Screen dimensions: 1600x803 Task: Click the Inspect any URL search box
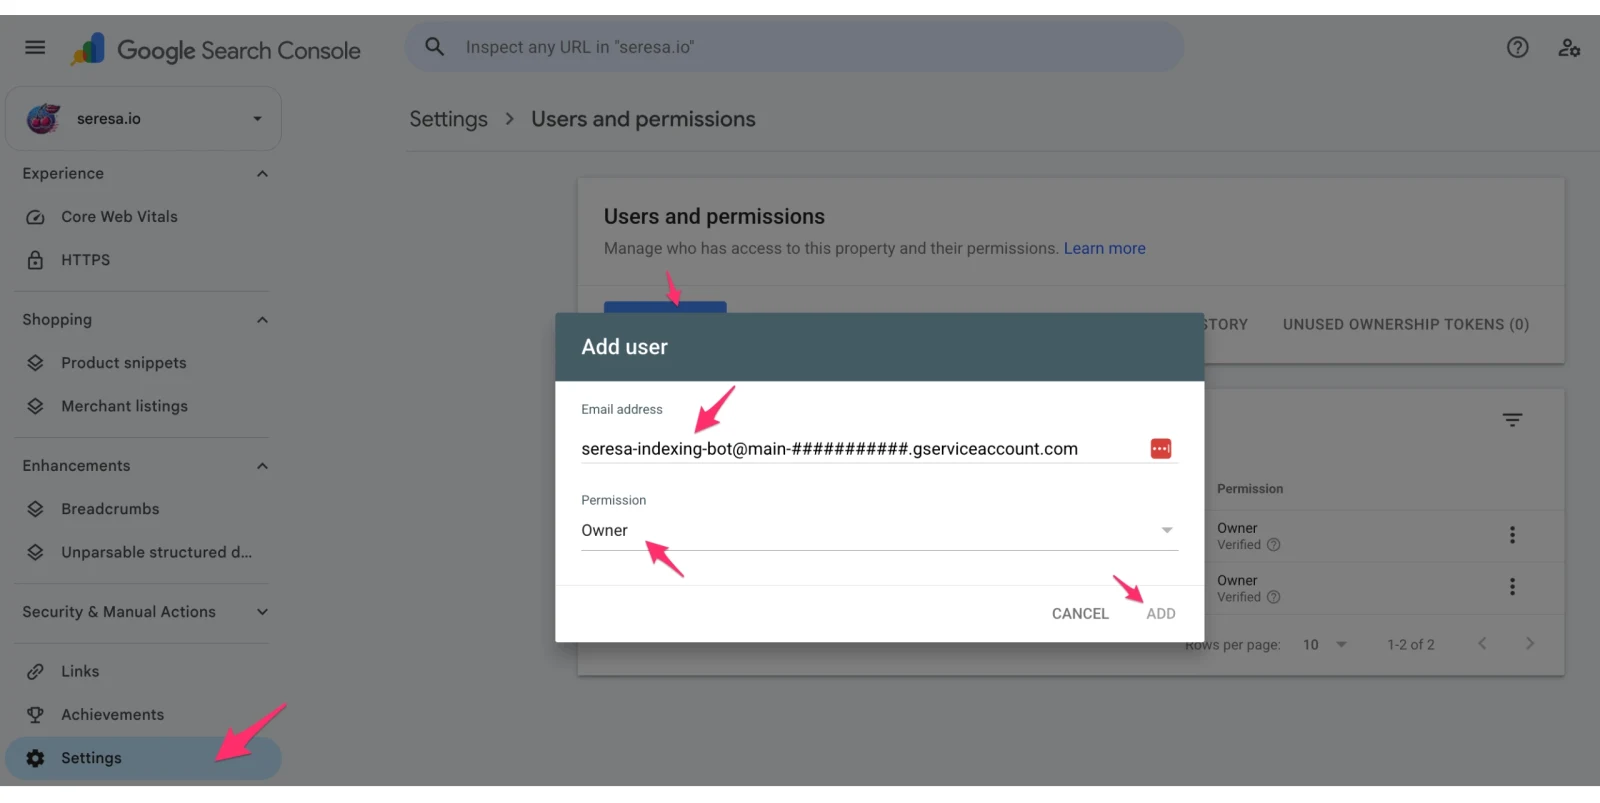click(794, 47)
